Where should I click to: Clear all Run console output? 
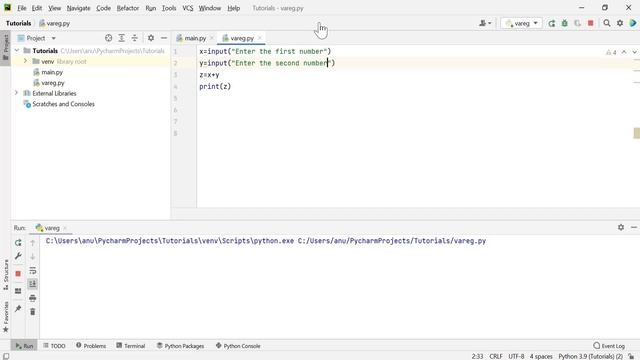(33, 312)
